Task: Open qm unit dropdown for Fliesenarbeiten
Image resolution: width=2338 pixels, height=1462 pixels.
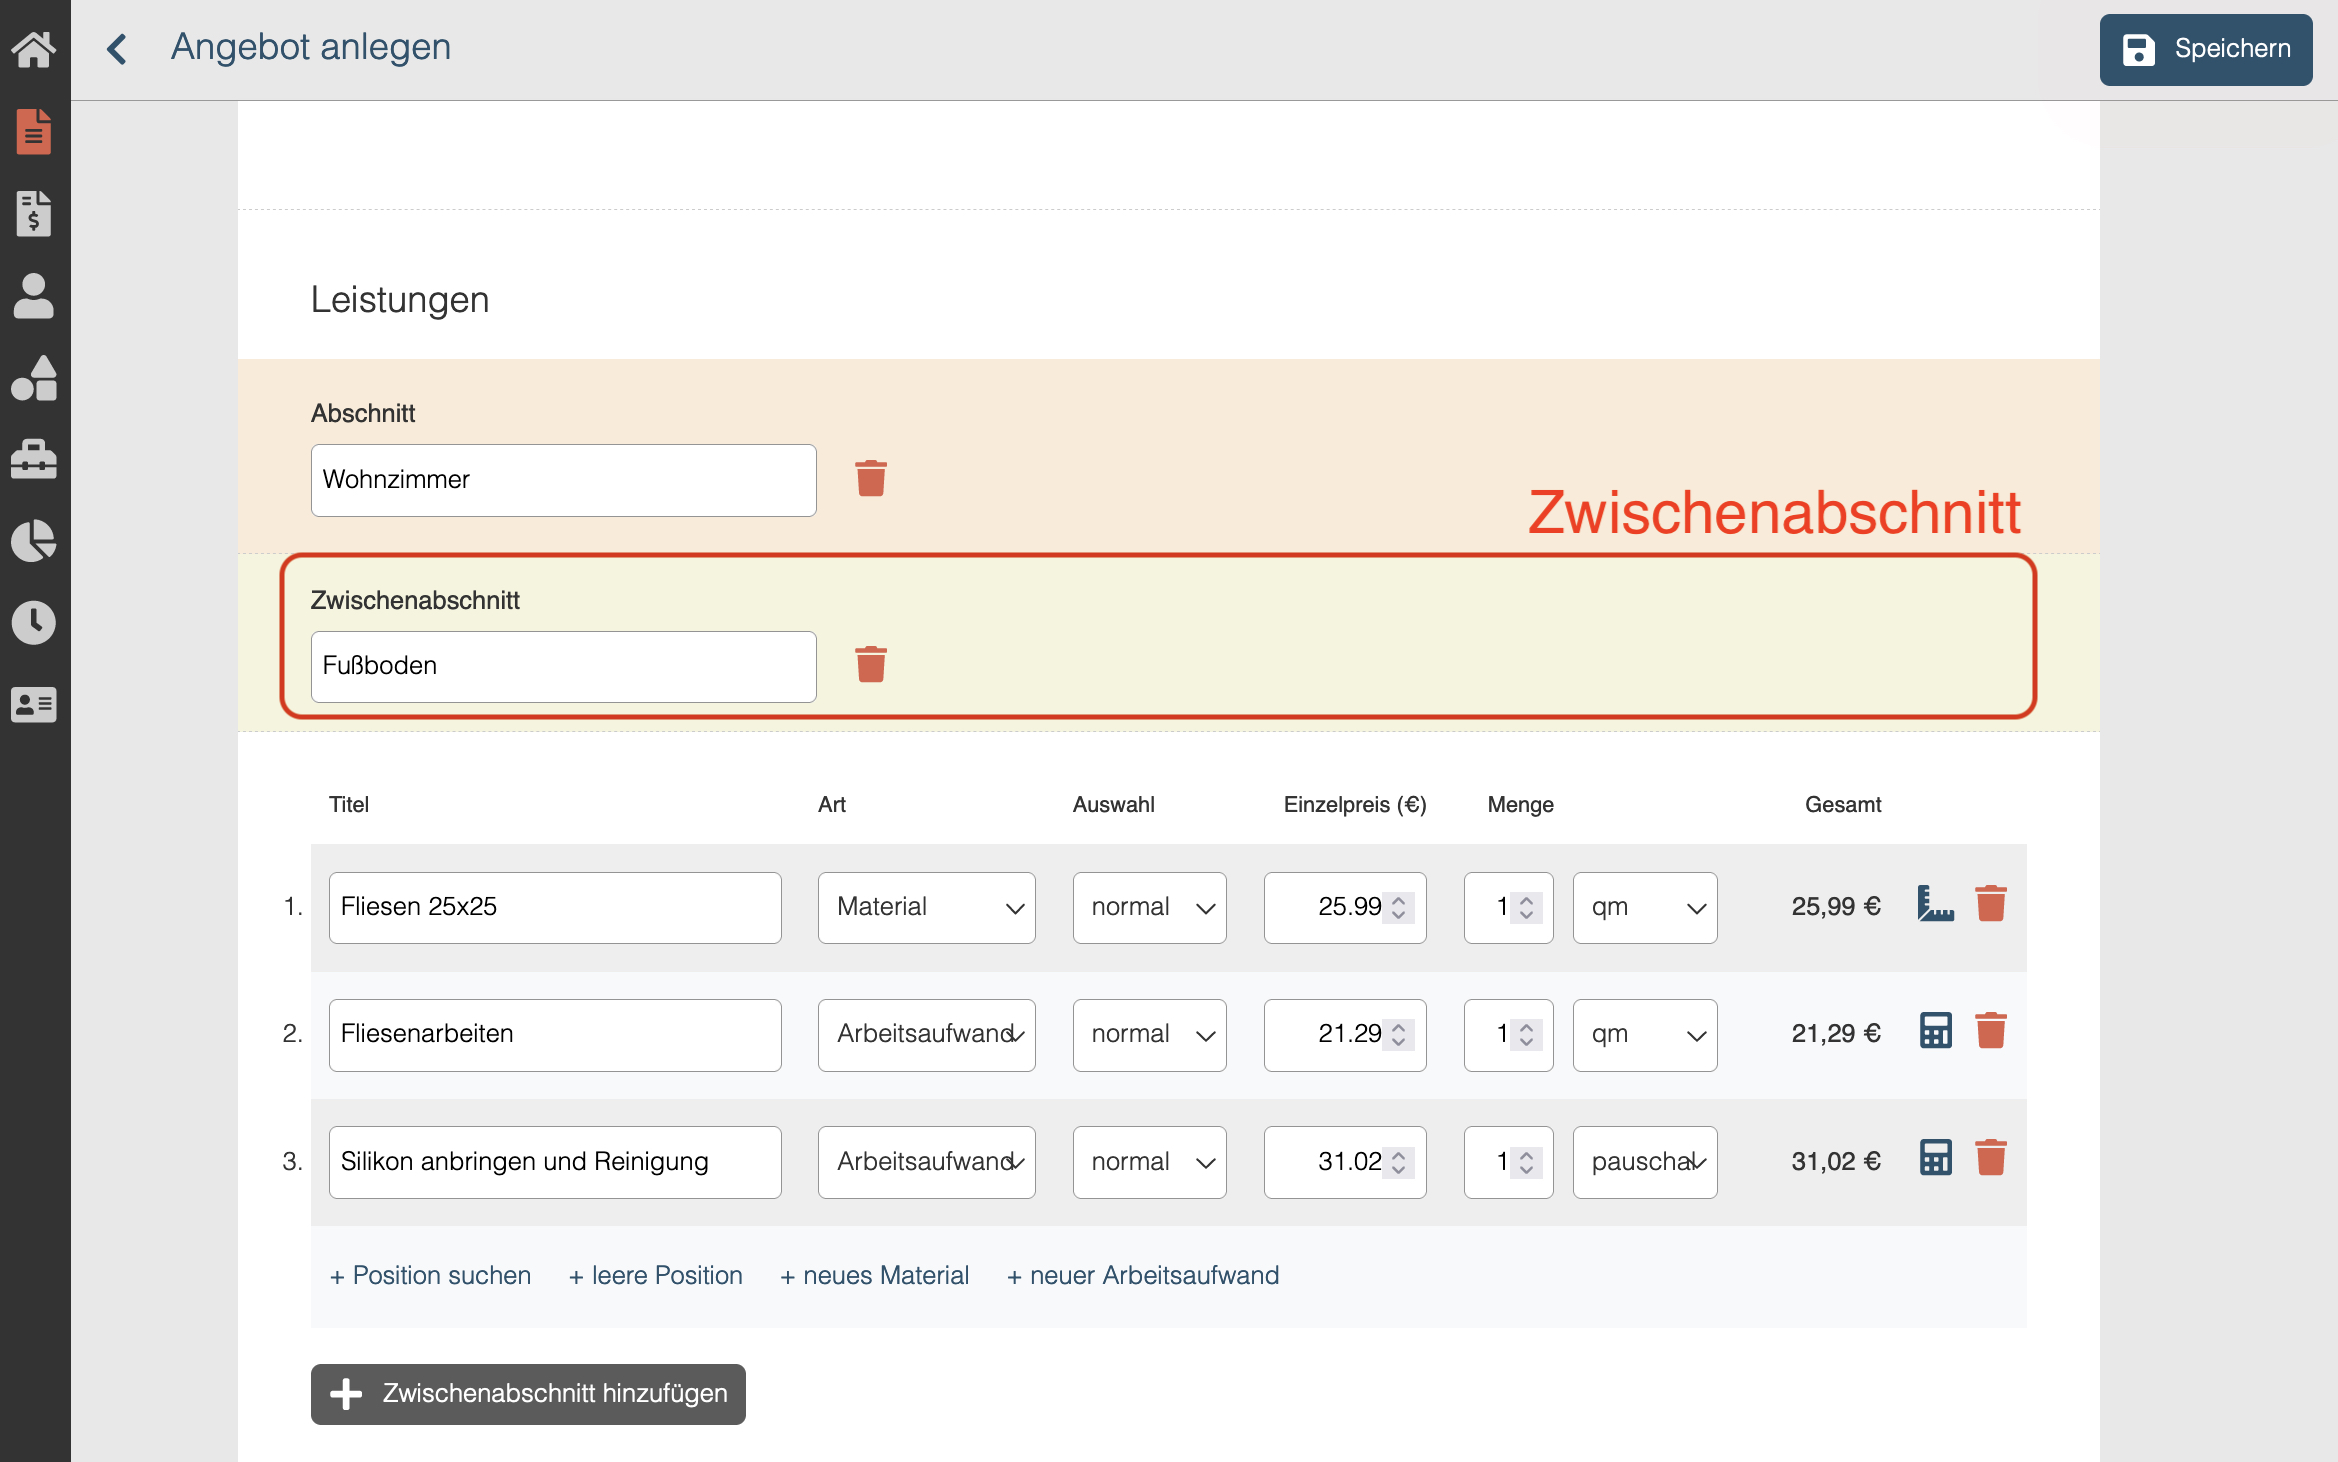Action: click(x=1645, y=1034)
